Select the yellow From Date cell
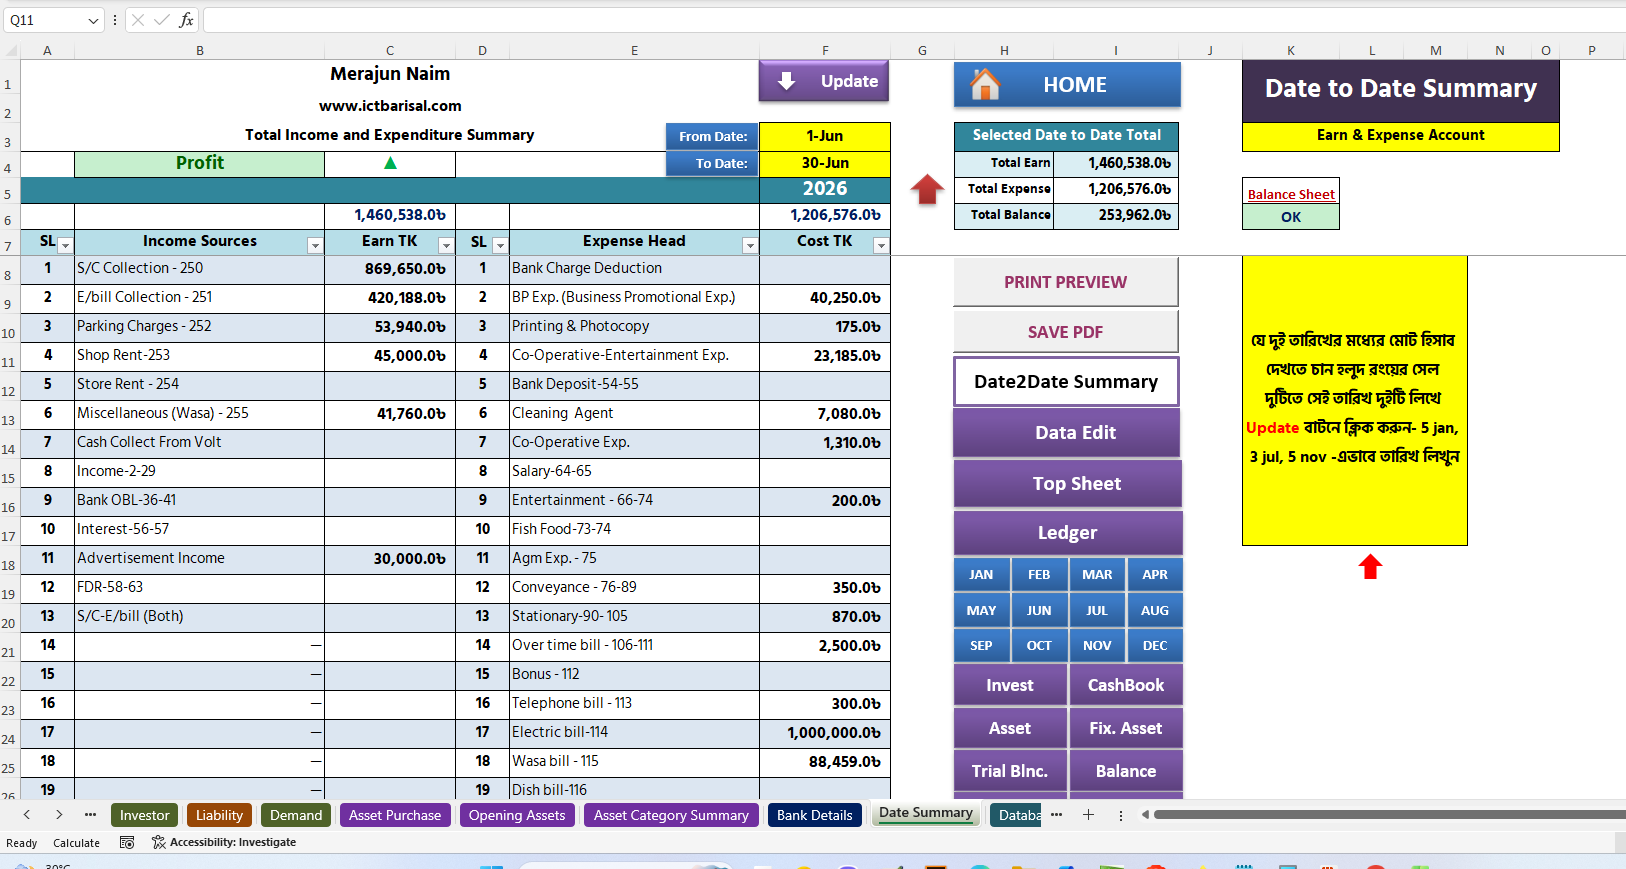The height and width of the screenshot is (869, 1626). coord(825,136)
